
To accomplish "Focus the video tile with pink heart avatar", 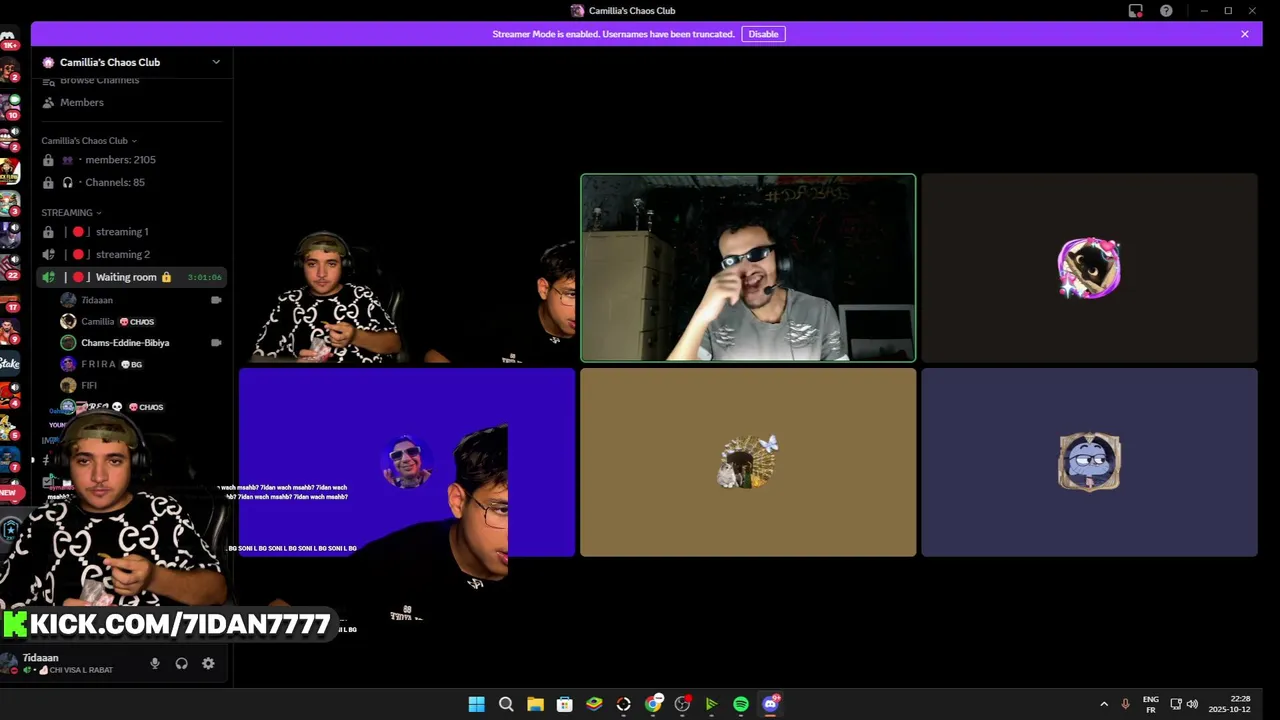I will 1089,268.
